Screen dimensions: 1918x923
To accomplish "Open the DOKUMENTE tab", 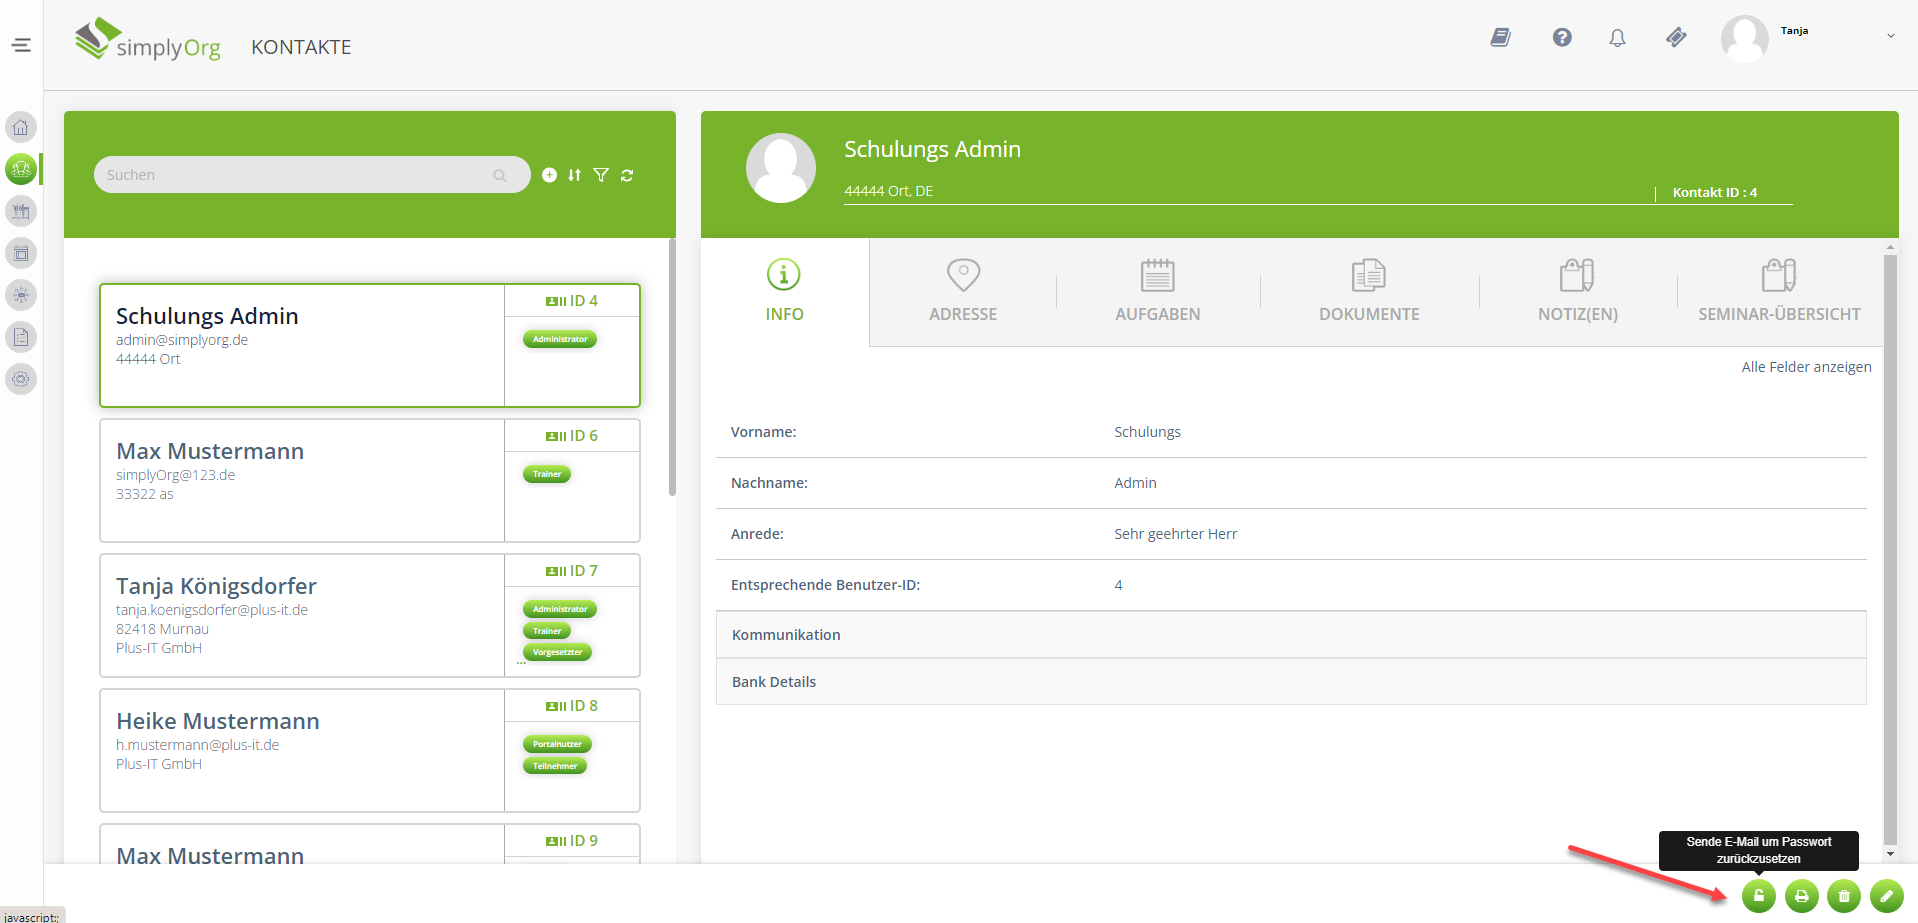I will [x=1368, y=291].
